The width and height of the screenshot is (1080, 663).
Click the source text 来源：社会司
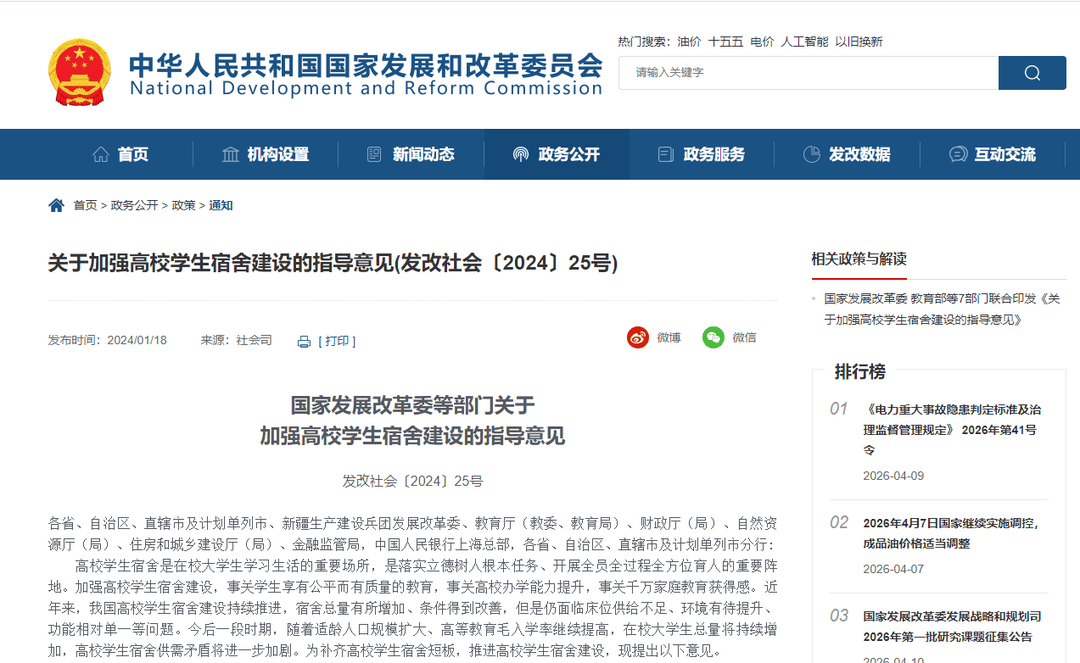pyautogui.click(x=236, y=340)
